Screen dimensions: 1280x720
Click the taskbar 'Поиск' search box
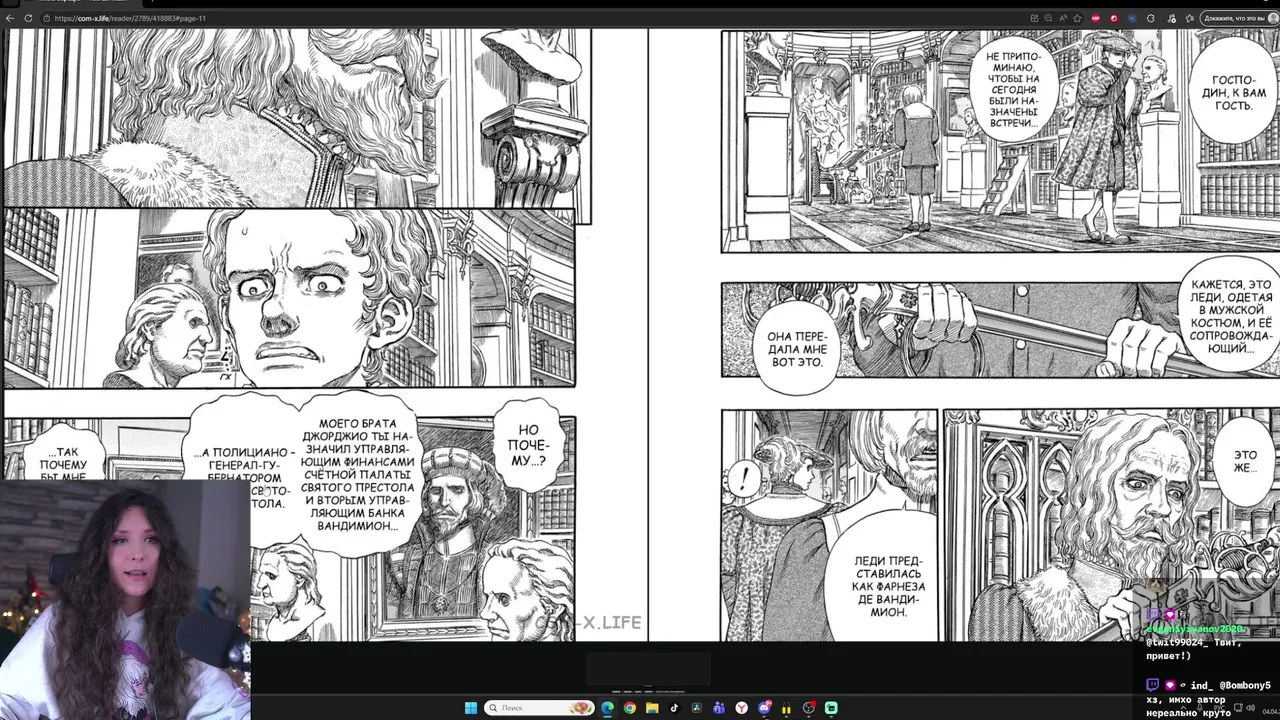539,708
